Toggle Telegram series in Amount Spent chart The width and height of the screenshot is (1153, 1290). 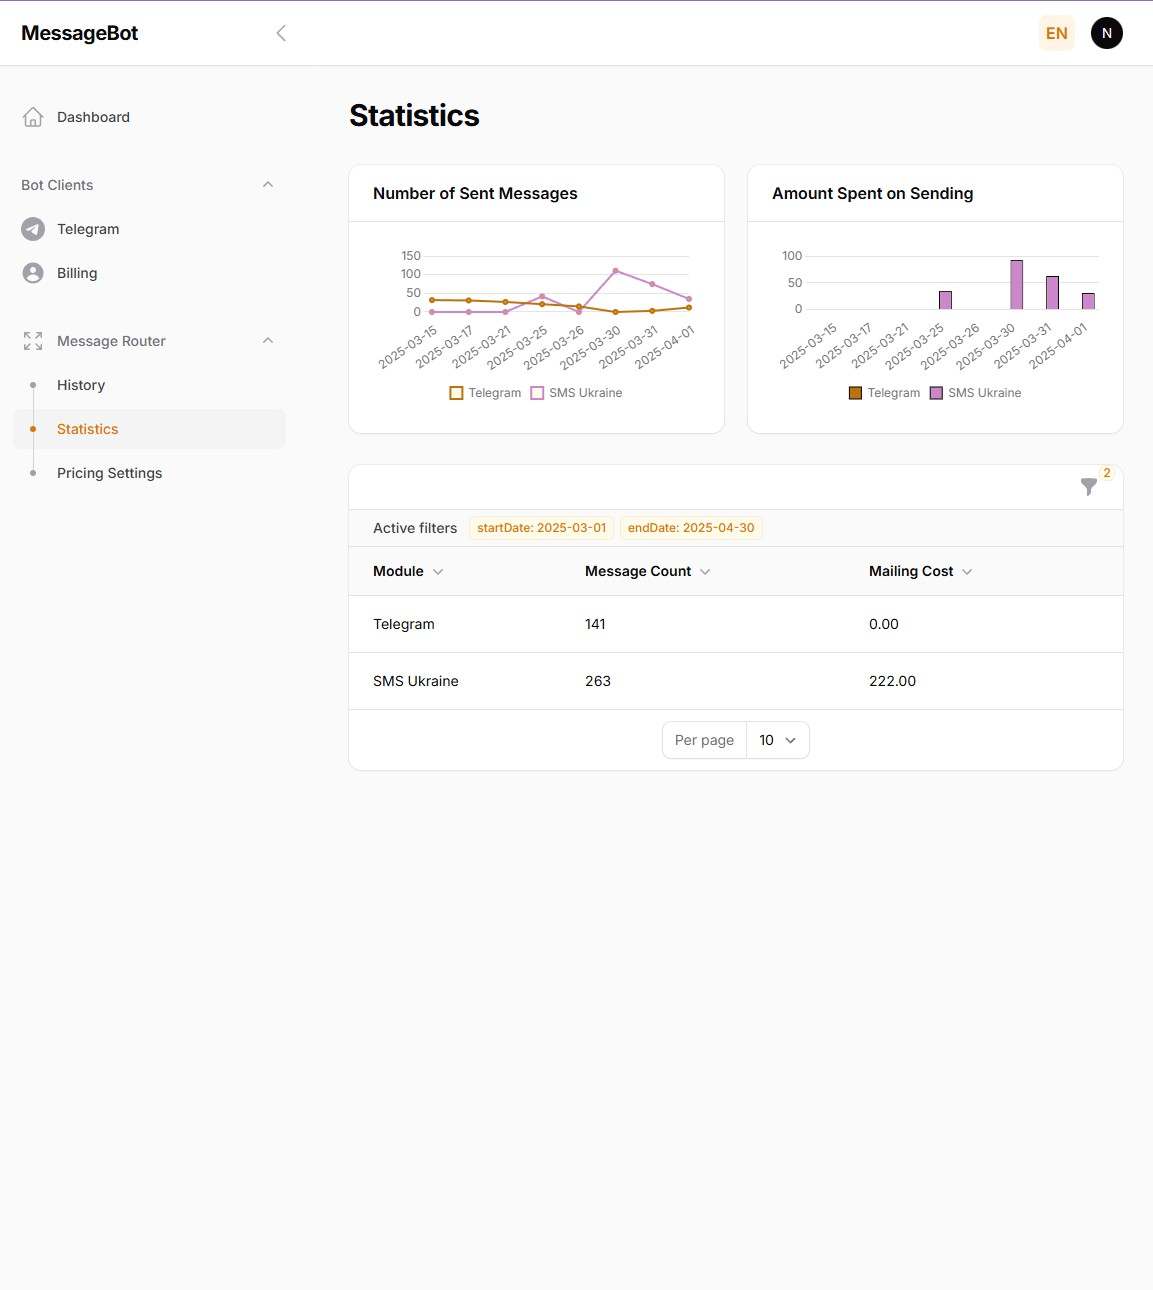(x=884, y=393)
